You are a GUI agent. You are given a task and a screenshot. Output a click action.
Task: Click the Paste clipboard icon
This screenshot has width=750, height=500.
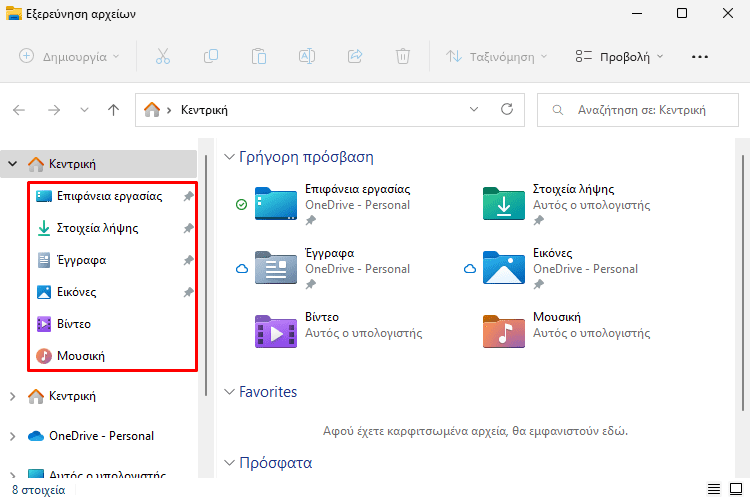[x=259, y=56]
